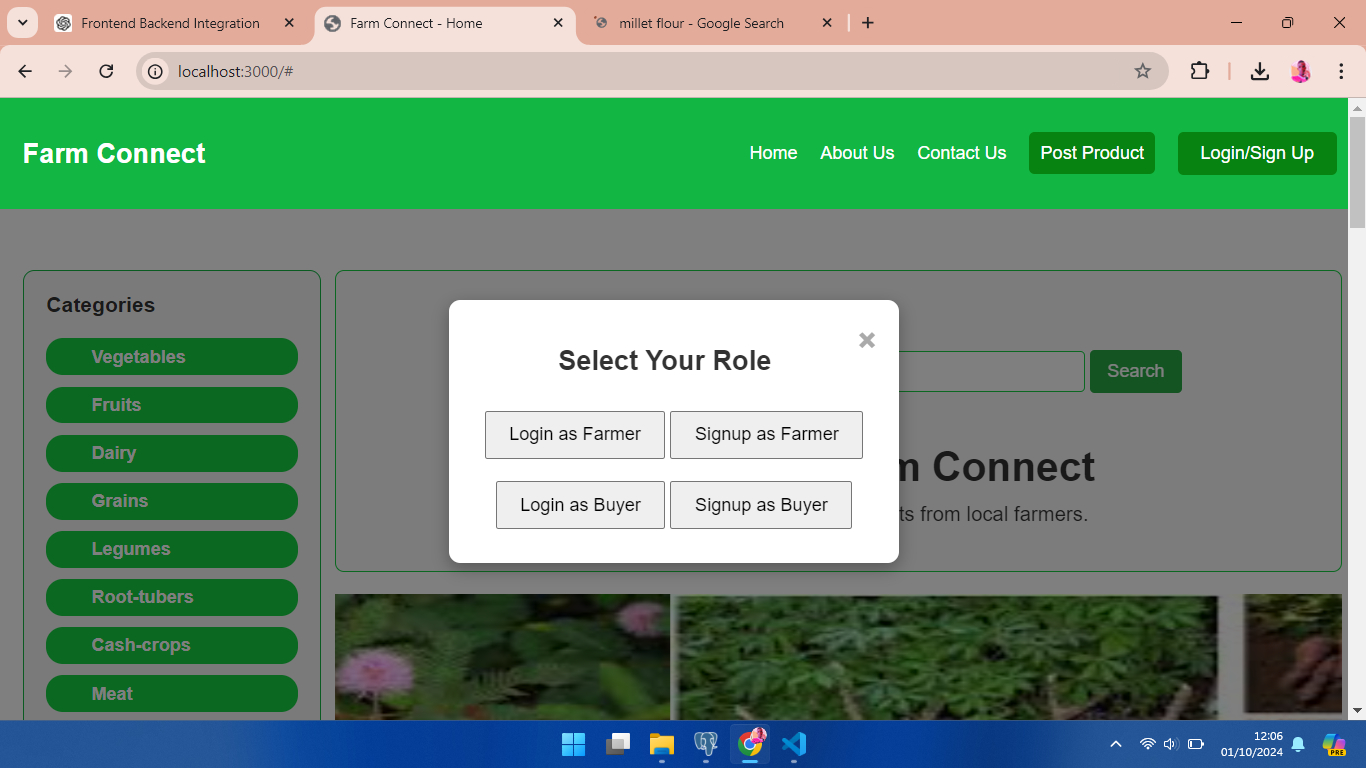Image resolution: width=1366 pixels, height=768 pixels.
Task: Open File Explorer from taskbar
Action: 662,744
